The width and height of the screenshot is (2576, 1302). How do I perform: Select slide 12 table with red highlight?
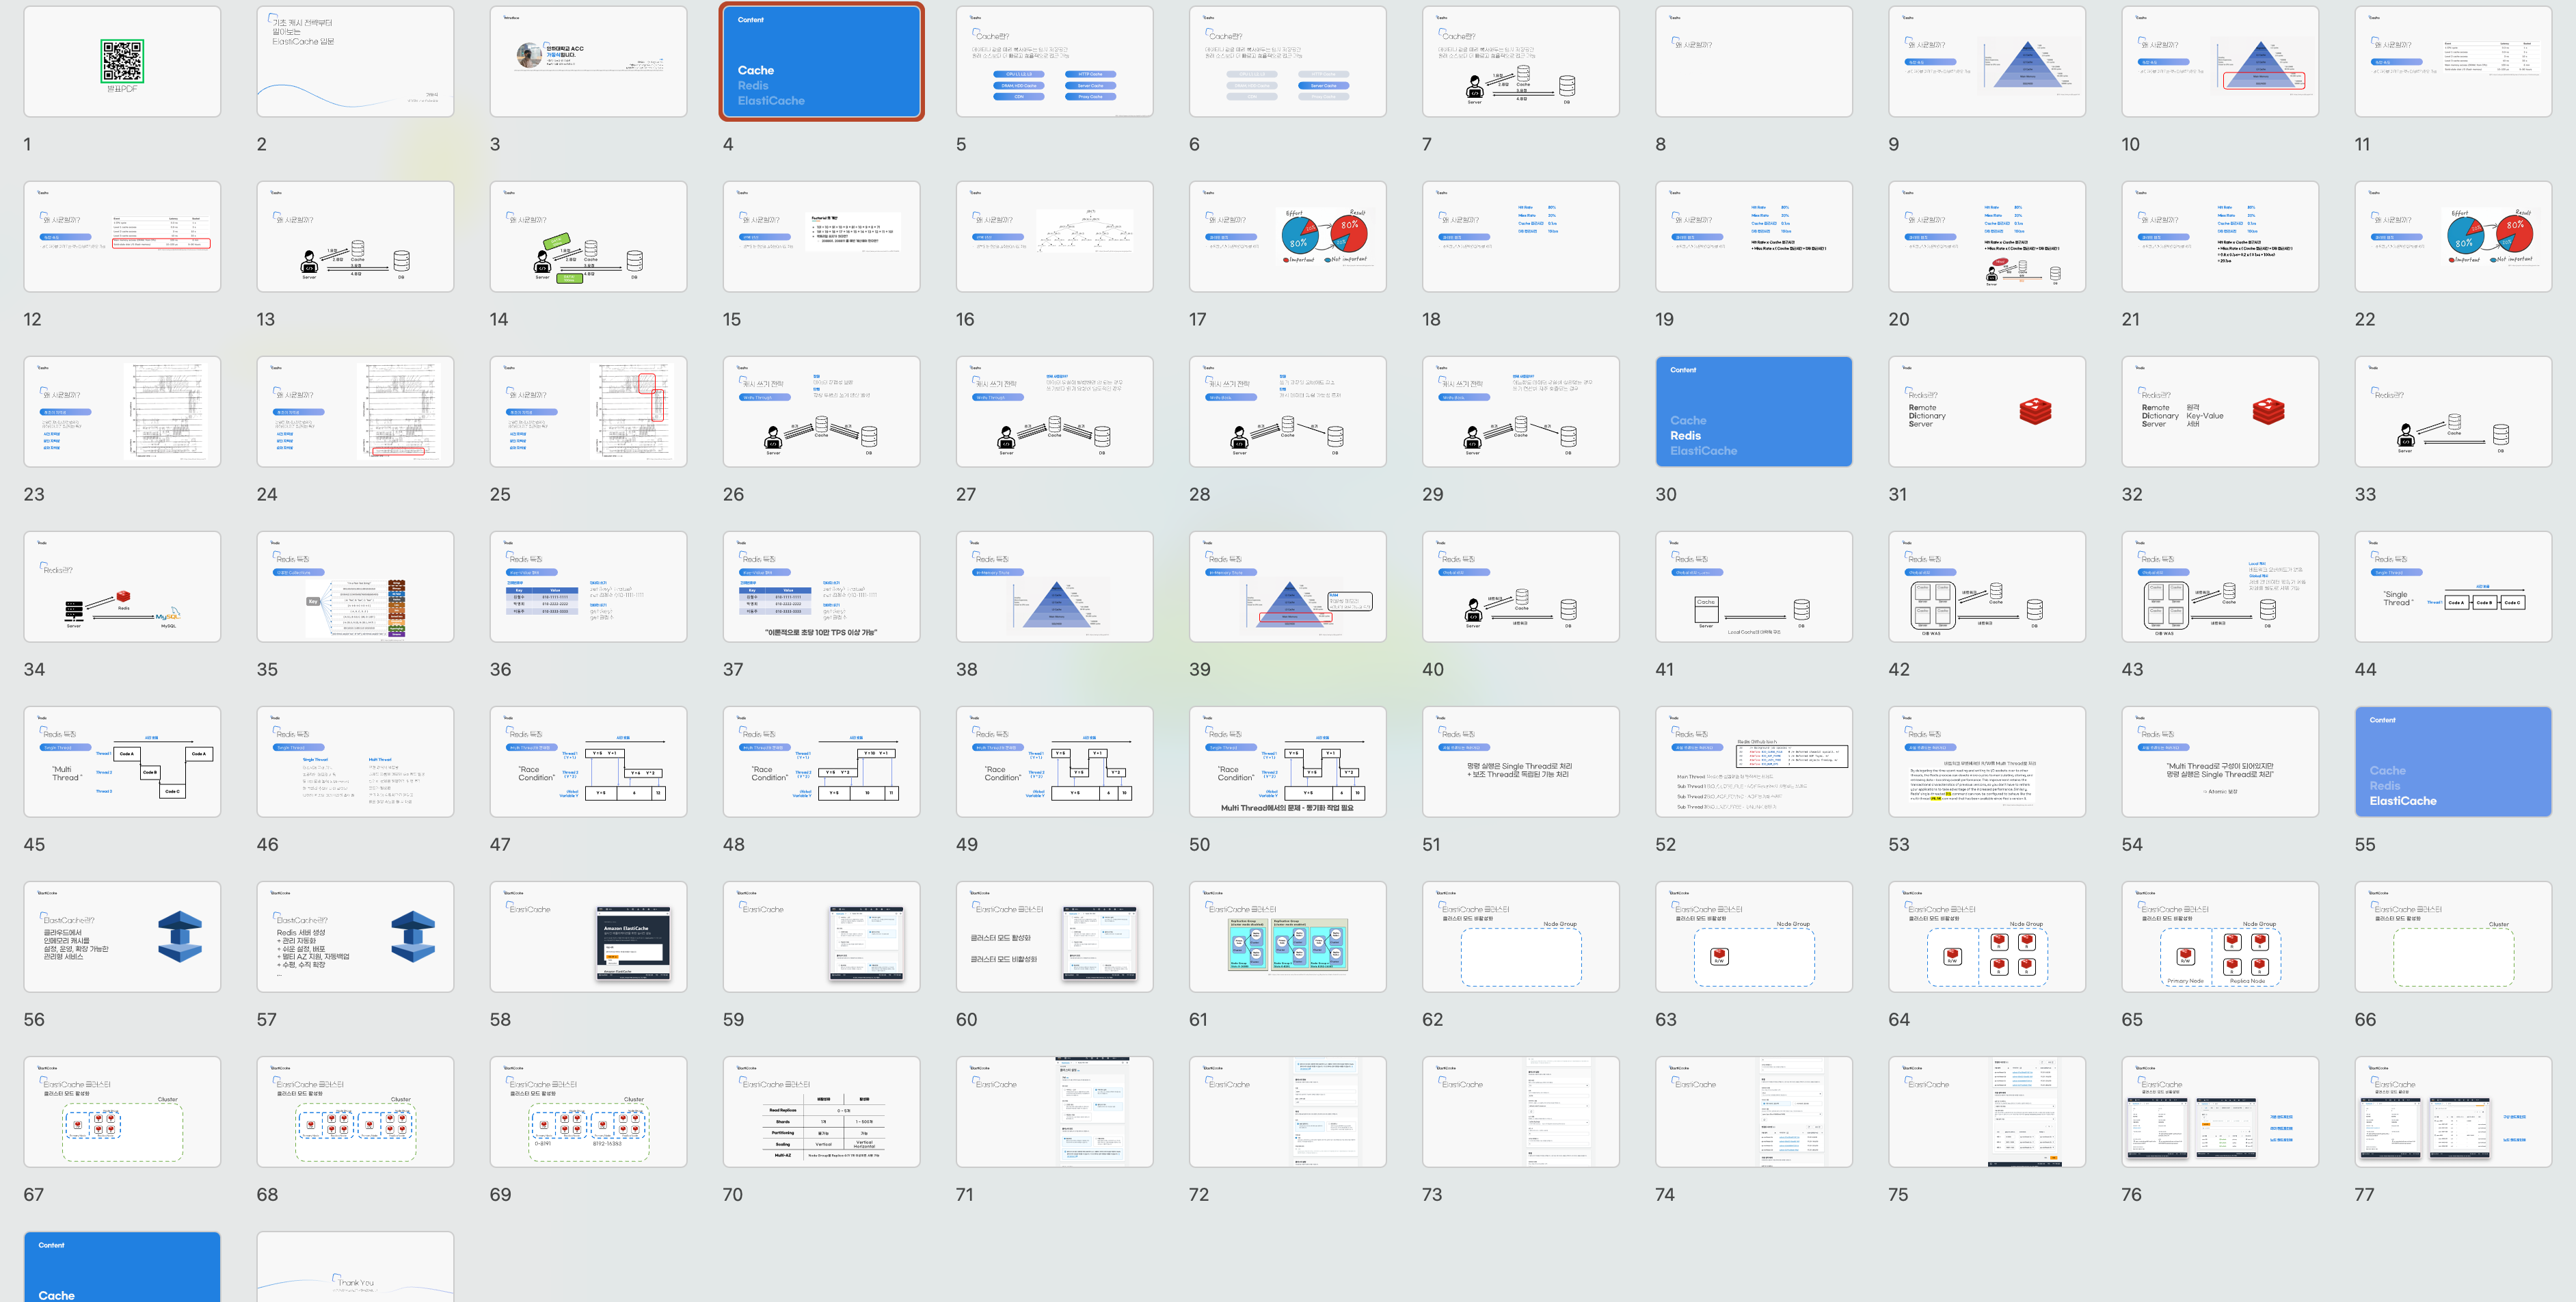(122, 236)
